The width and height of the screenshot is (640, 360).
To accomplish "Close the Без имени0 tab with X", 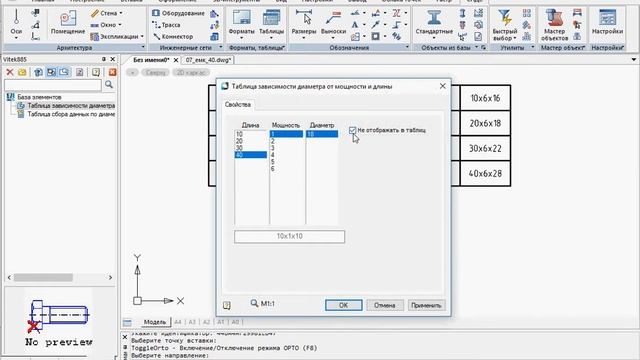I will pyautogui.click(x=176, y=60).
